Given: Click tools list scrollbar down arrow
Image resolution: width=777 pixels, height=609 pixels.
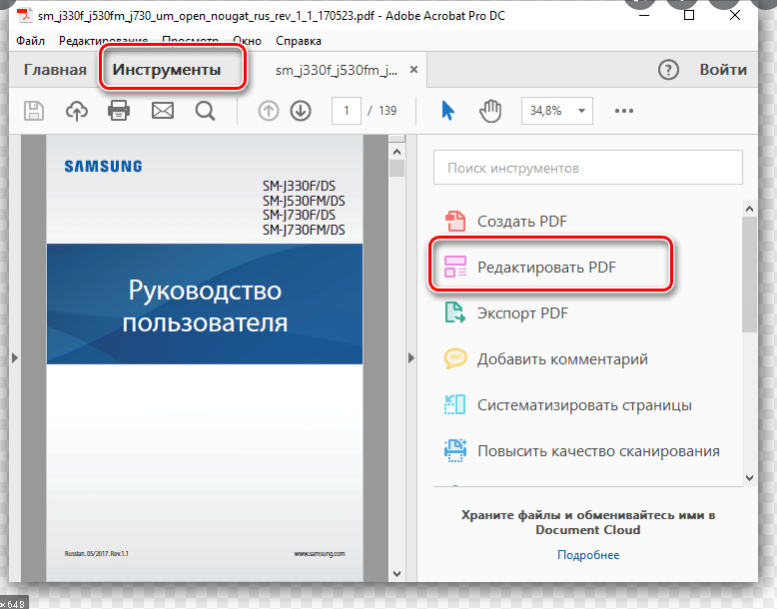Looking at the screenshot, I should click(749, 478).
